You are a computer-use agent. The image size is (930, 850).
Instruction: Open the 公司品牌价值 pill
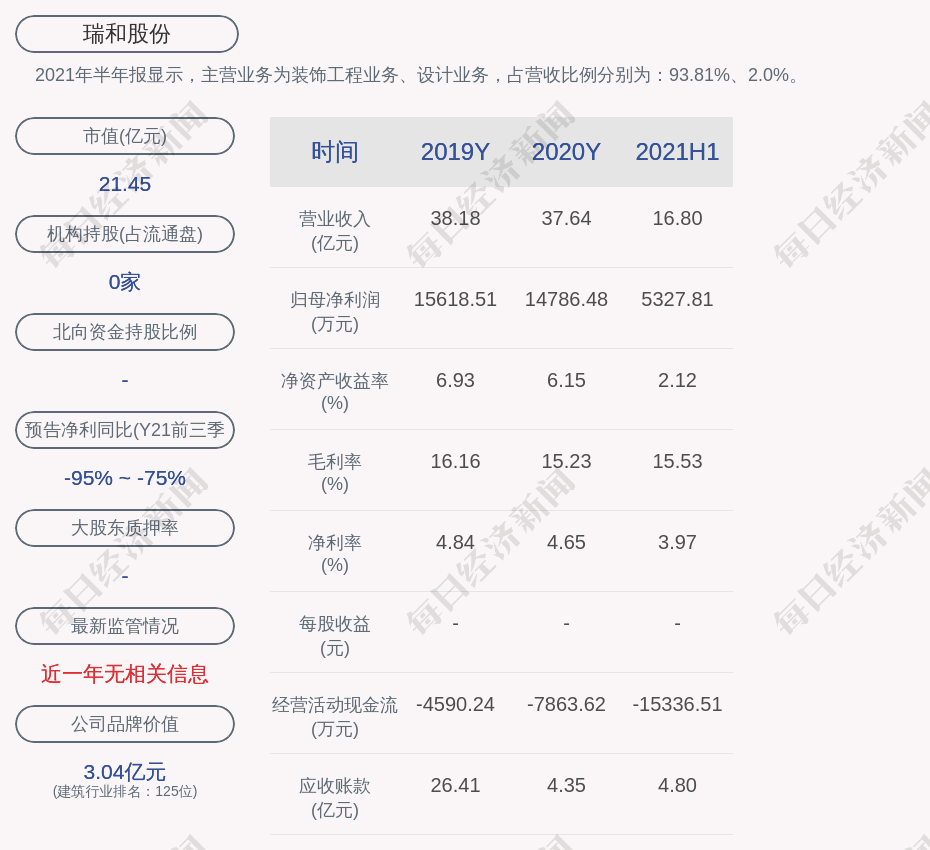tap(125, 724)
